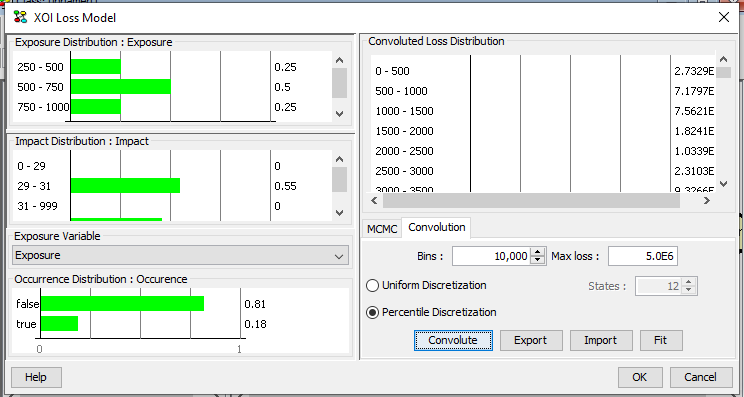
Task: Open the Exposure Variable dropdown
Action: click(x=180, y=255)
